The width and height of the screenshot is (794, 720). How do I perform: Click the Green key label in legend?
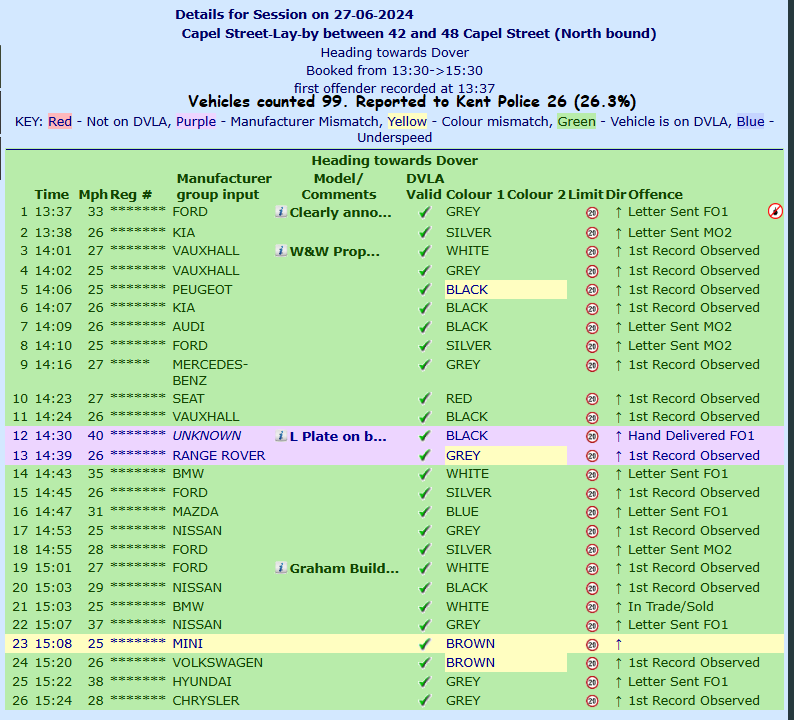576,122
